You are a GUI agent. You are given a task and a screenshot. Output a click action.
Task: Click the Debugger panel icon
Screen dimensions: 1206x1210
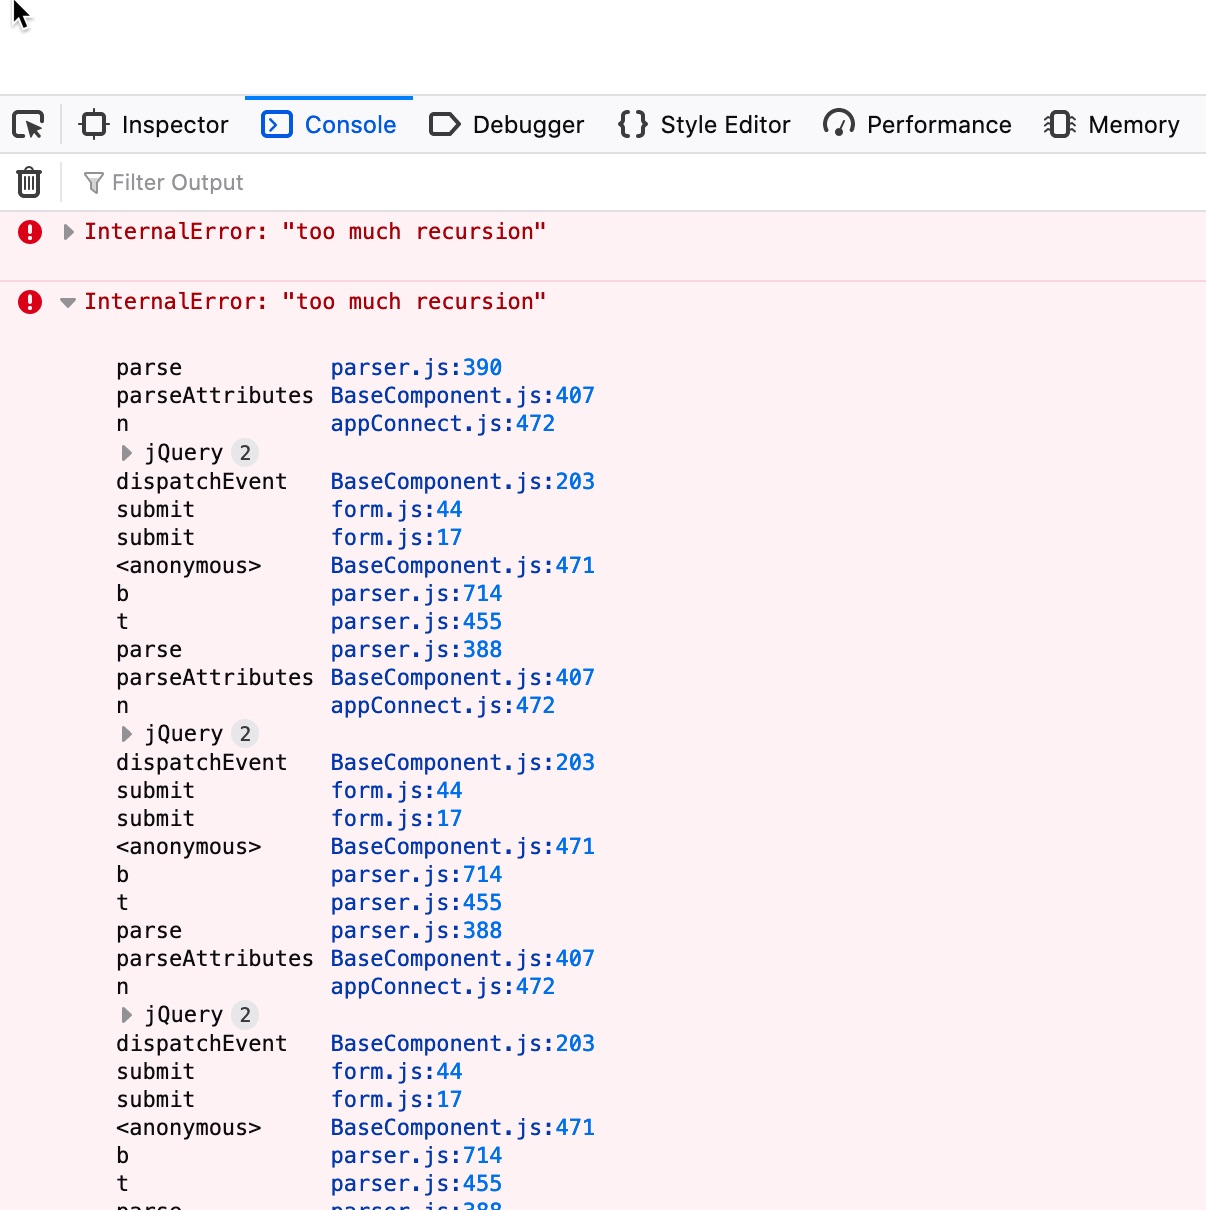click(444, 124)
